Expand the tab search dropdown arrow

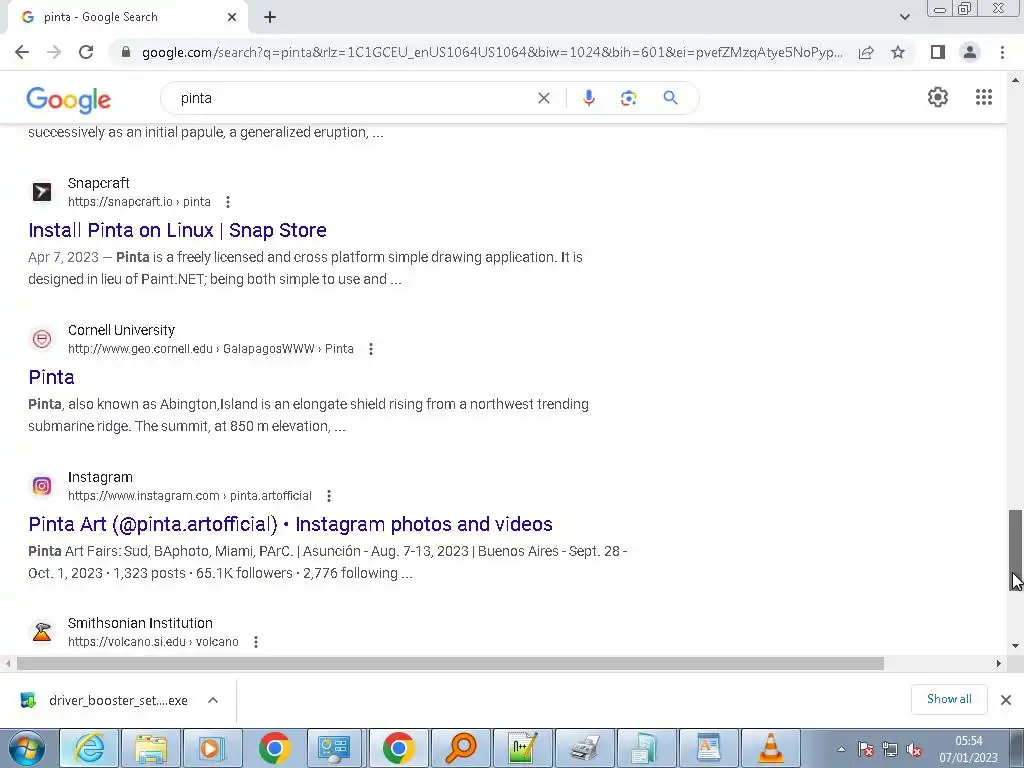pyautogui.click(x=904, y=17)
